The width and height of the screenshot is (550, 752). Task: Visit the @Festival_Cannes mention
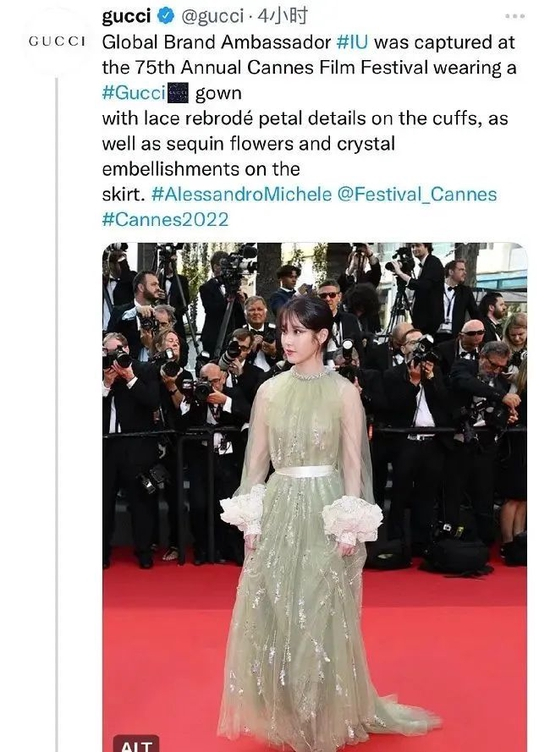click(x=417, y=194)
